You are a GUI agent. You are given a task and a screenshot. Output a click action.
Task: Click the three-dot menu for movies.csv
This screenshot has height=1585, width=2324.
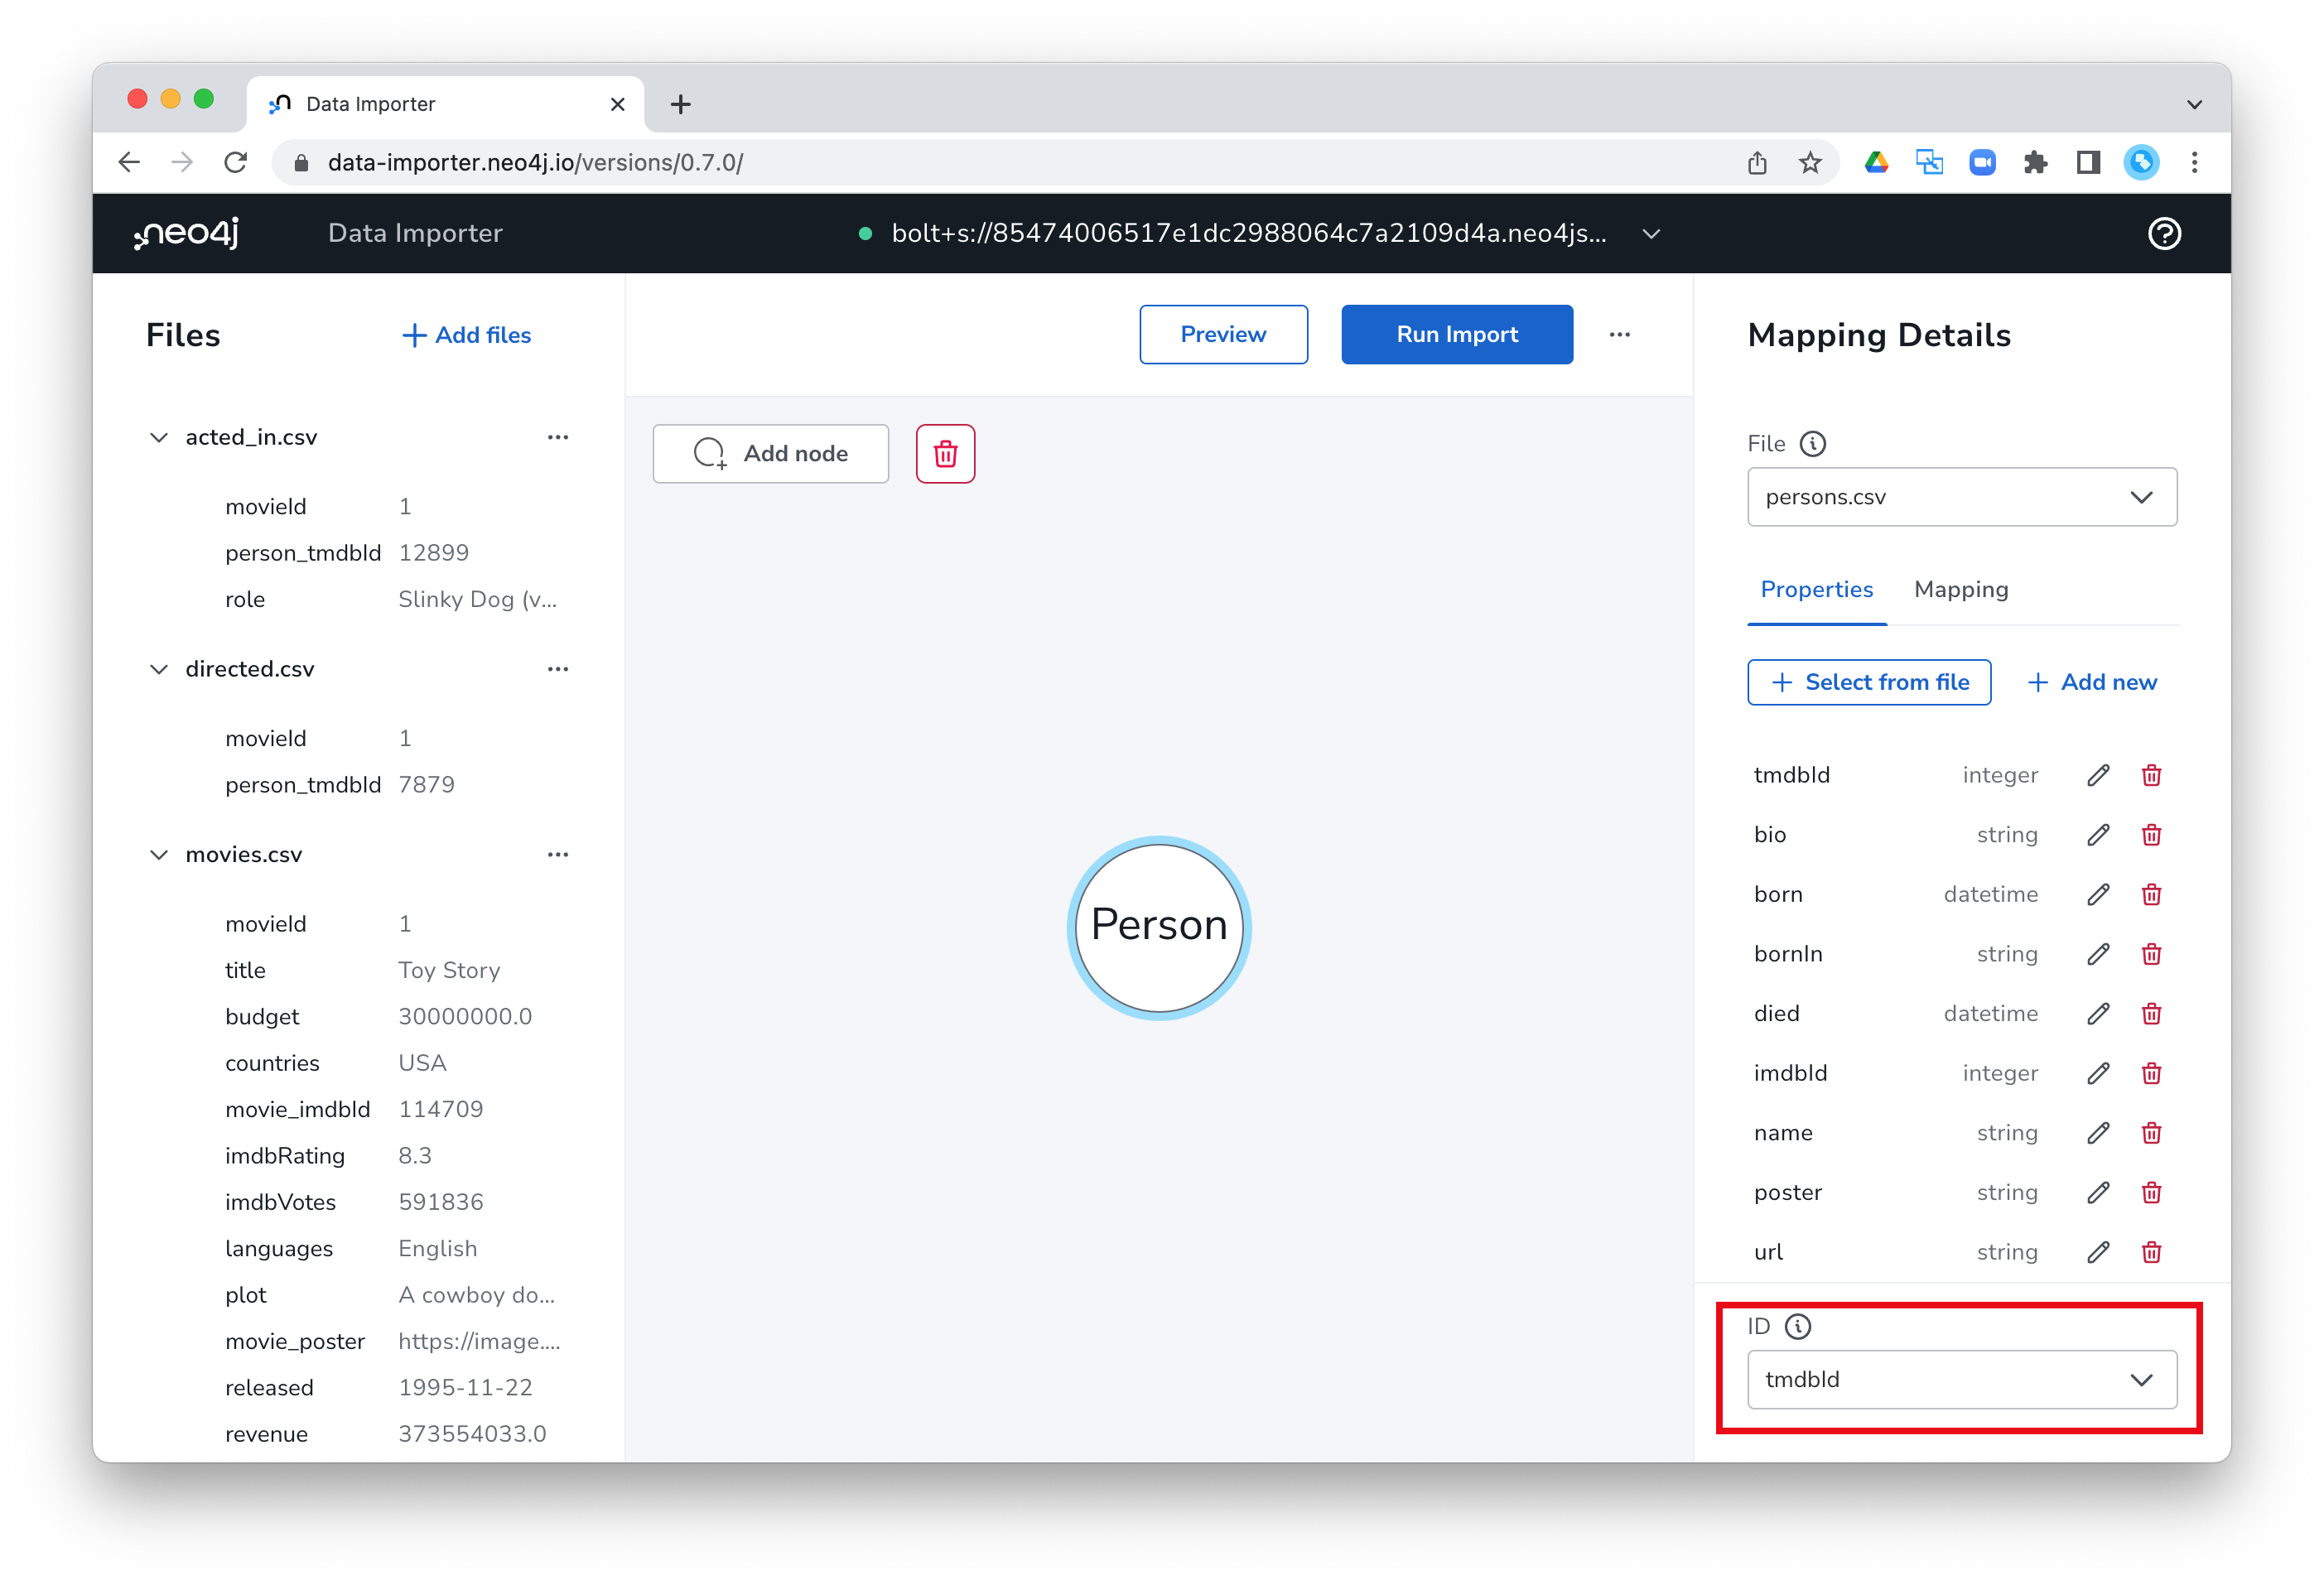click(x=558, y=855)
